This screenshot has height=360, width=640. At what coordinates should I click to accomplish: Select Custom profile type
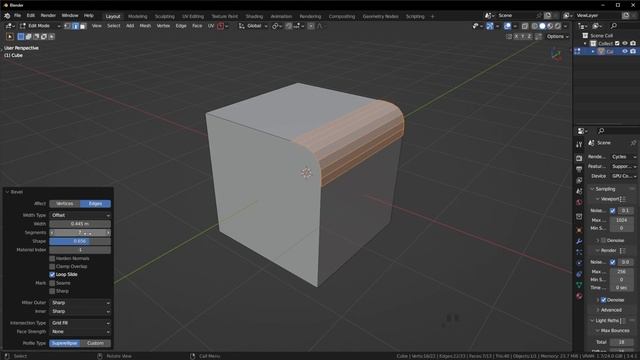click(x=96, y=343)
